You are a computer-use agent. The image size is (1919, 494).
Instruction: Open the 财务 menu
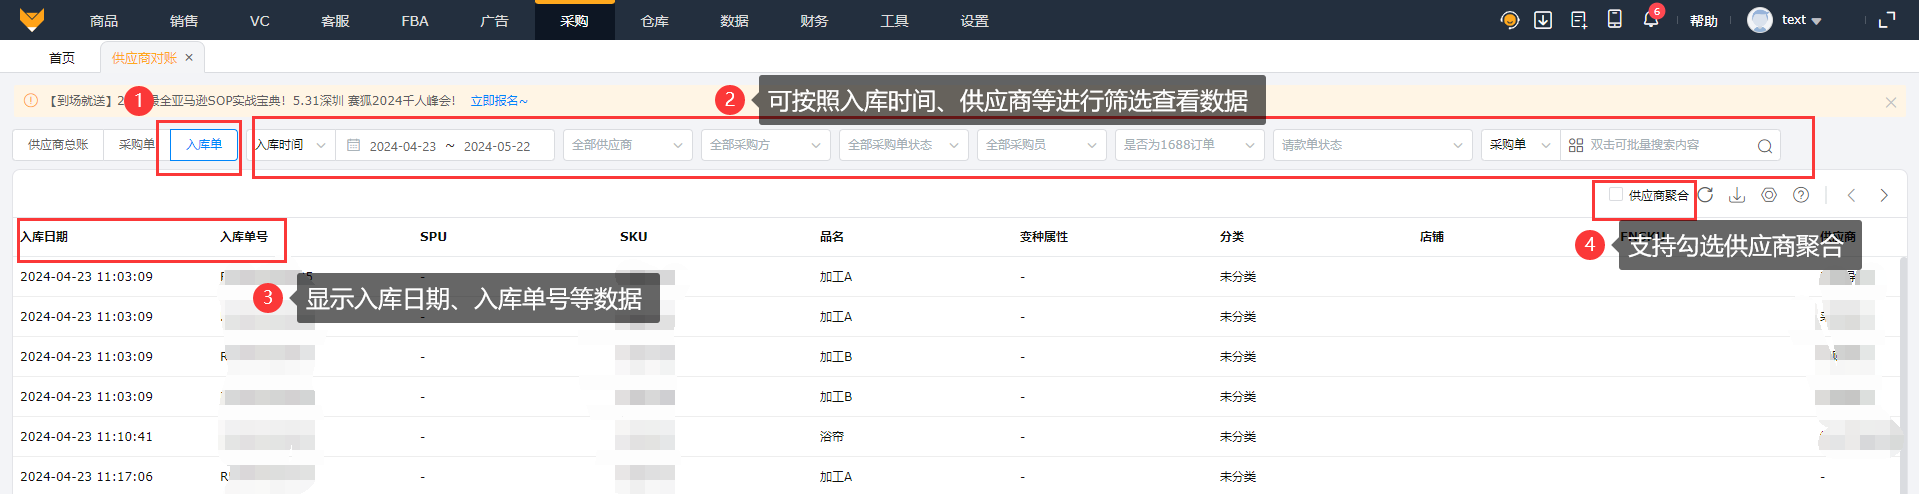[814, 21]
